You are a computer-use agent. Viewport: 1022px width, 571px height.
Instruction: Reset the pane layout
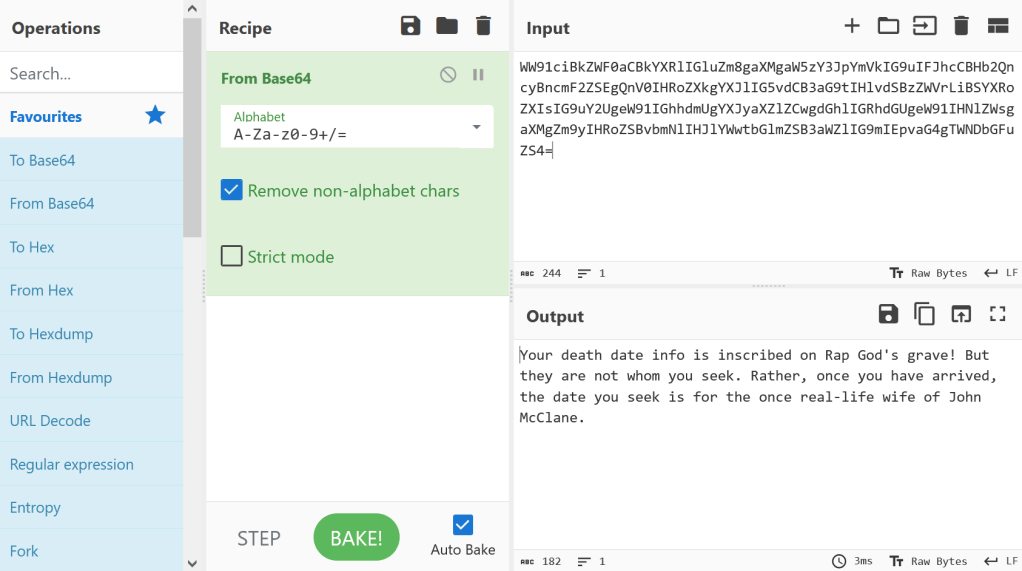pyautogui.click(x=997, y=26)
